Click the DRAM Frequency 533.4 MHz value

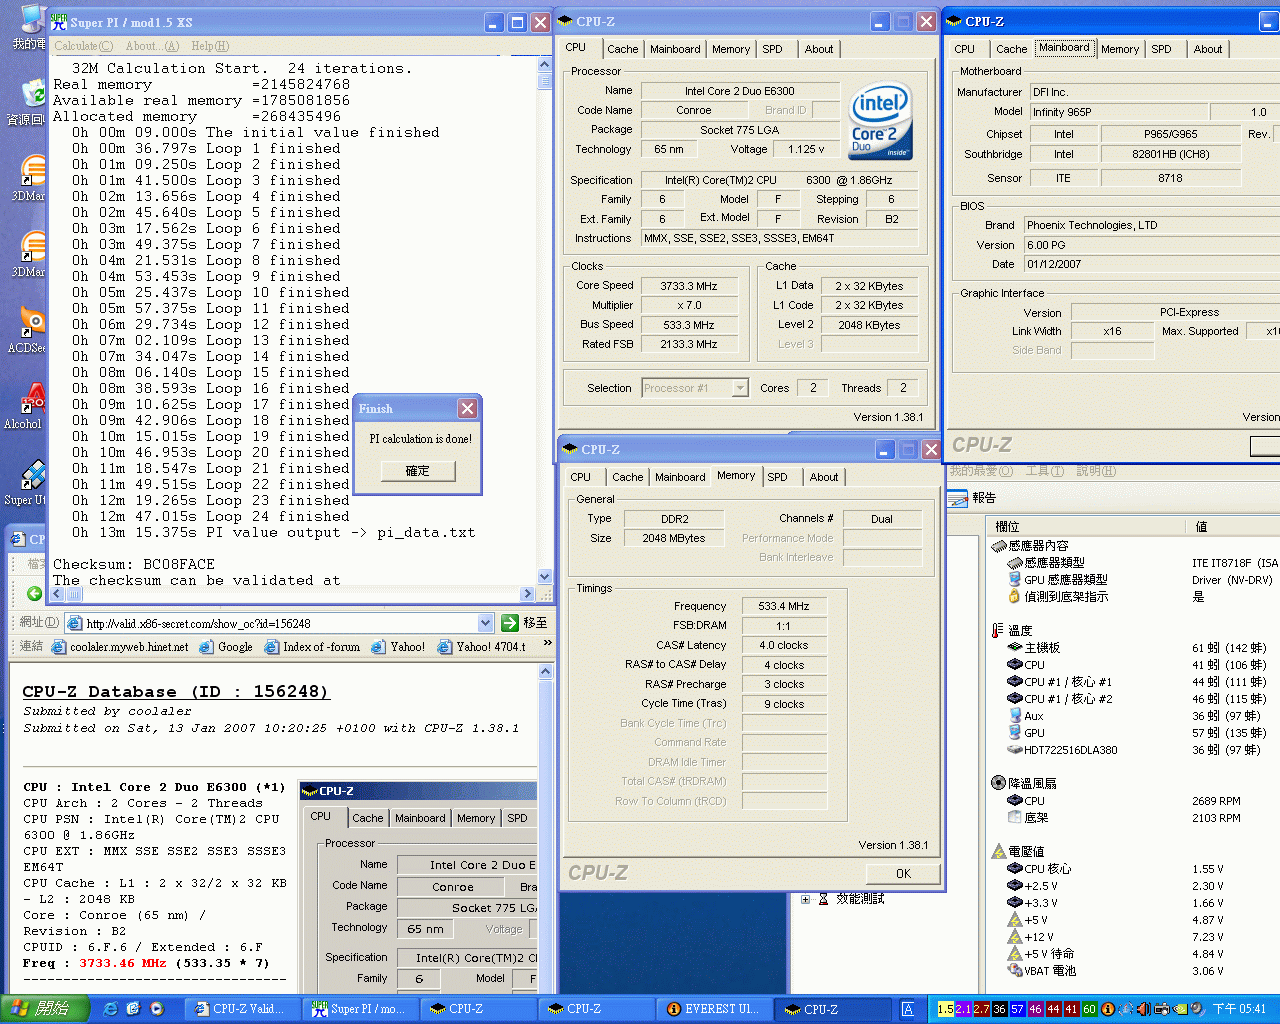point(784,606)
